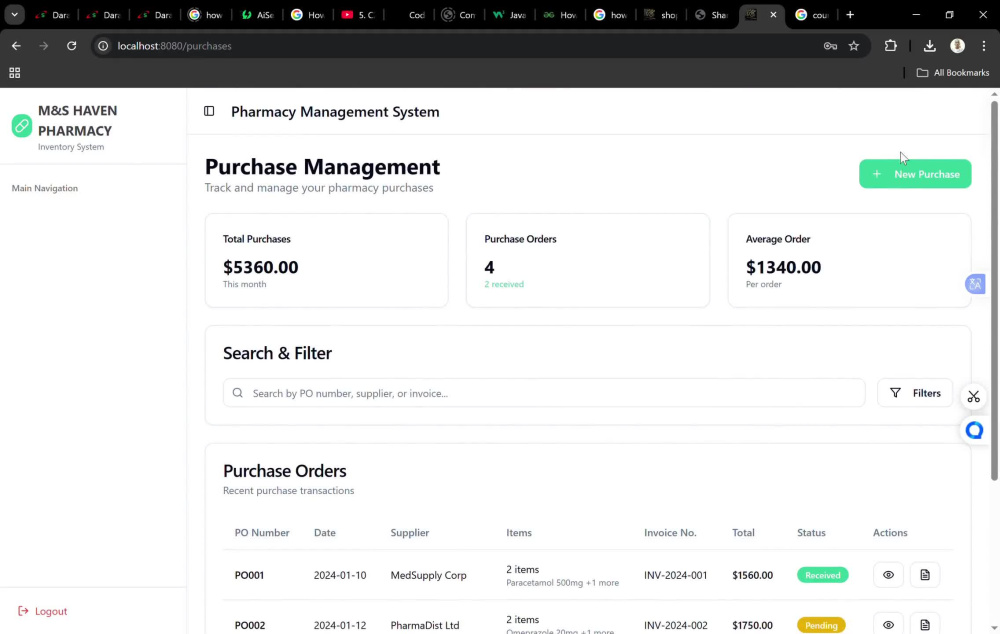Open the Apps grid in bookmarks bar
1000x634 pixels.
point(15,73)
